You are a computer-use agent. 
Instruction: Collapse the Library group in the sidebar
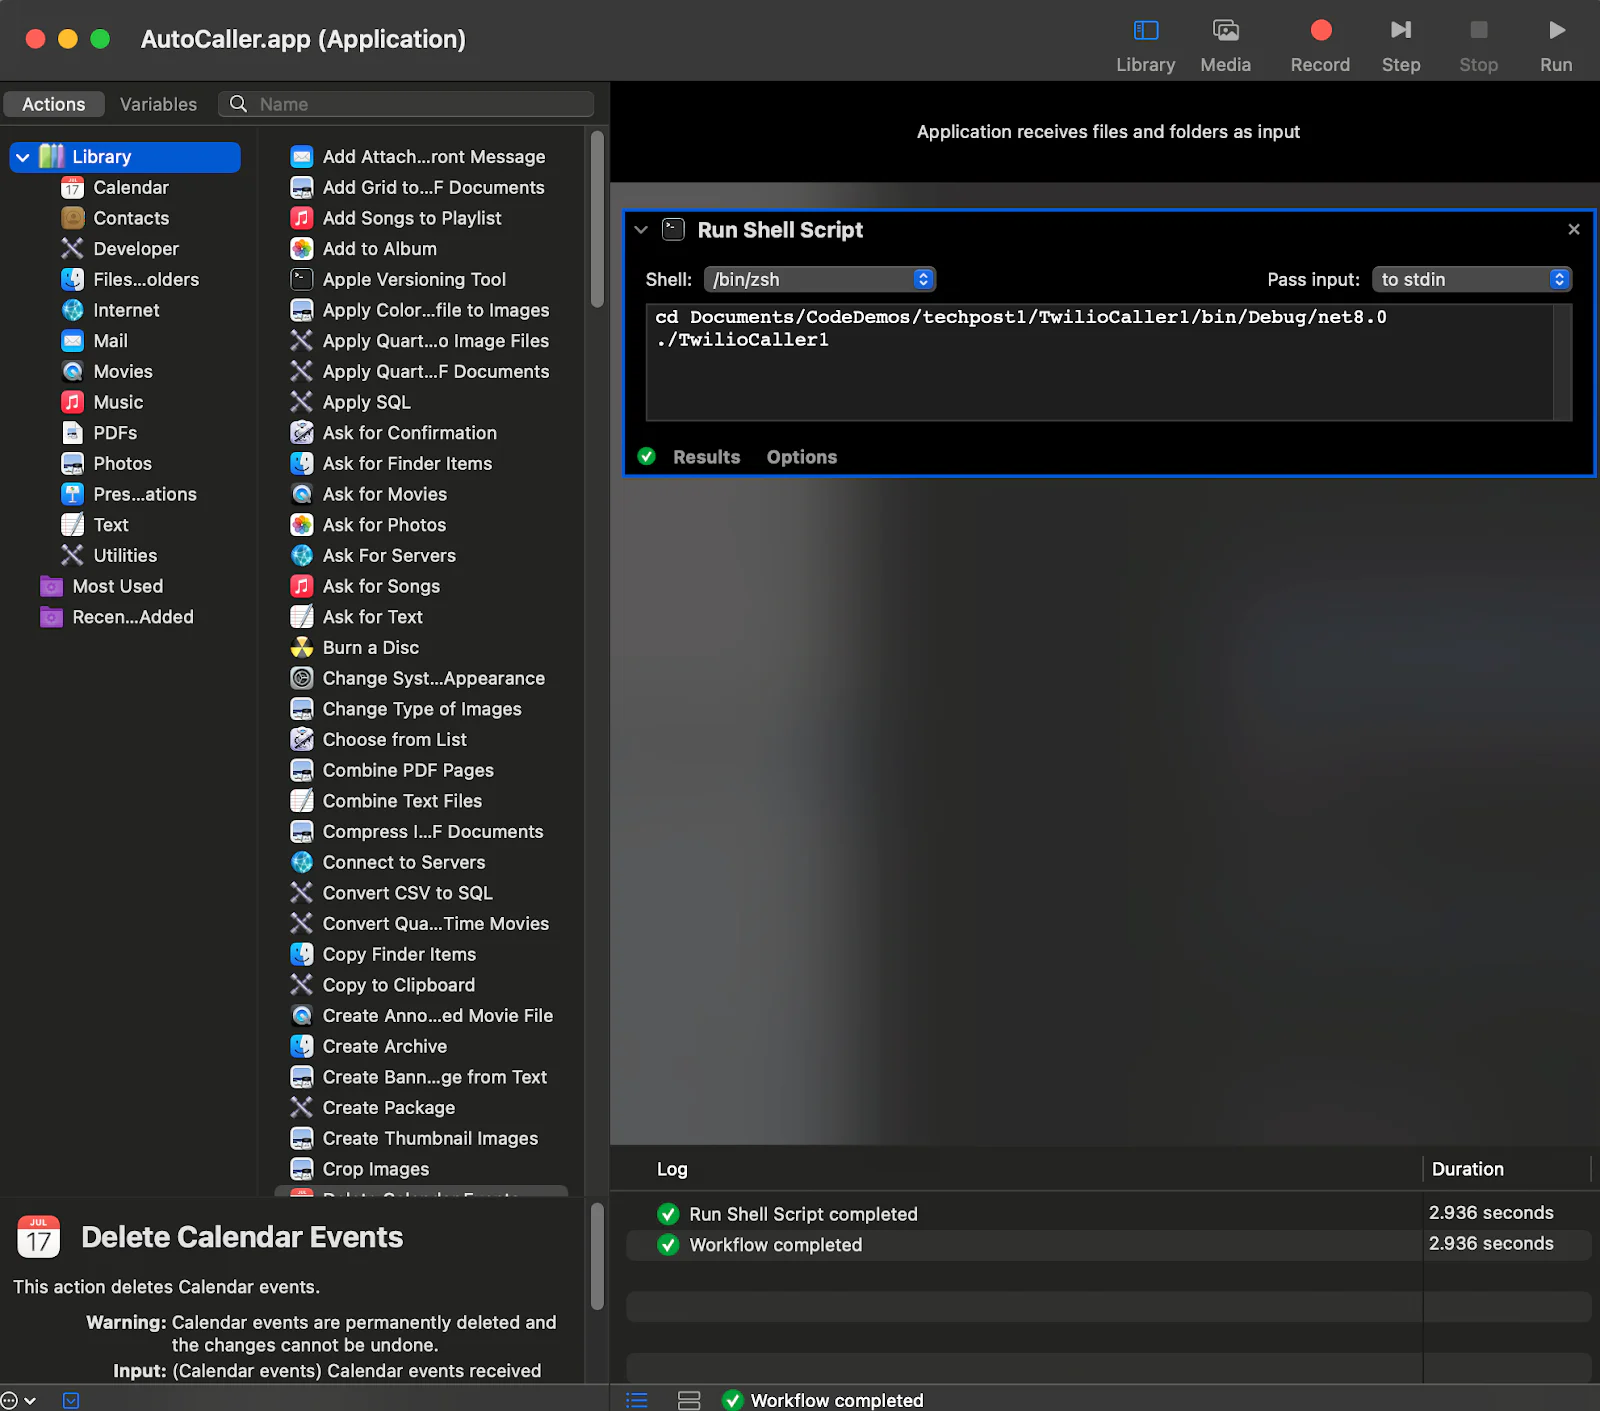point(22,157)
